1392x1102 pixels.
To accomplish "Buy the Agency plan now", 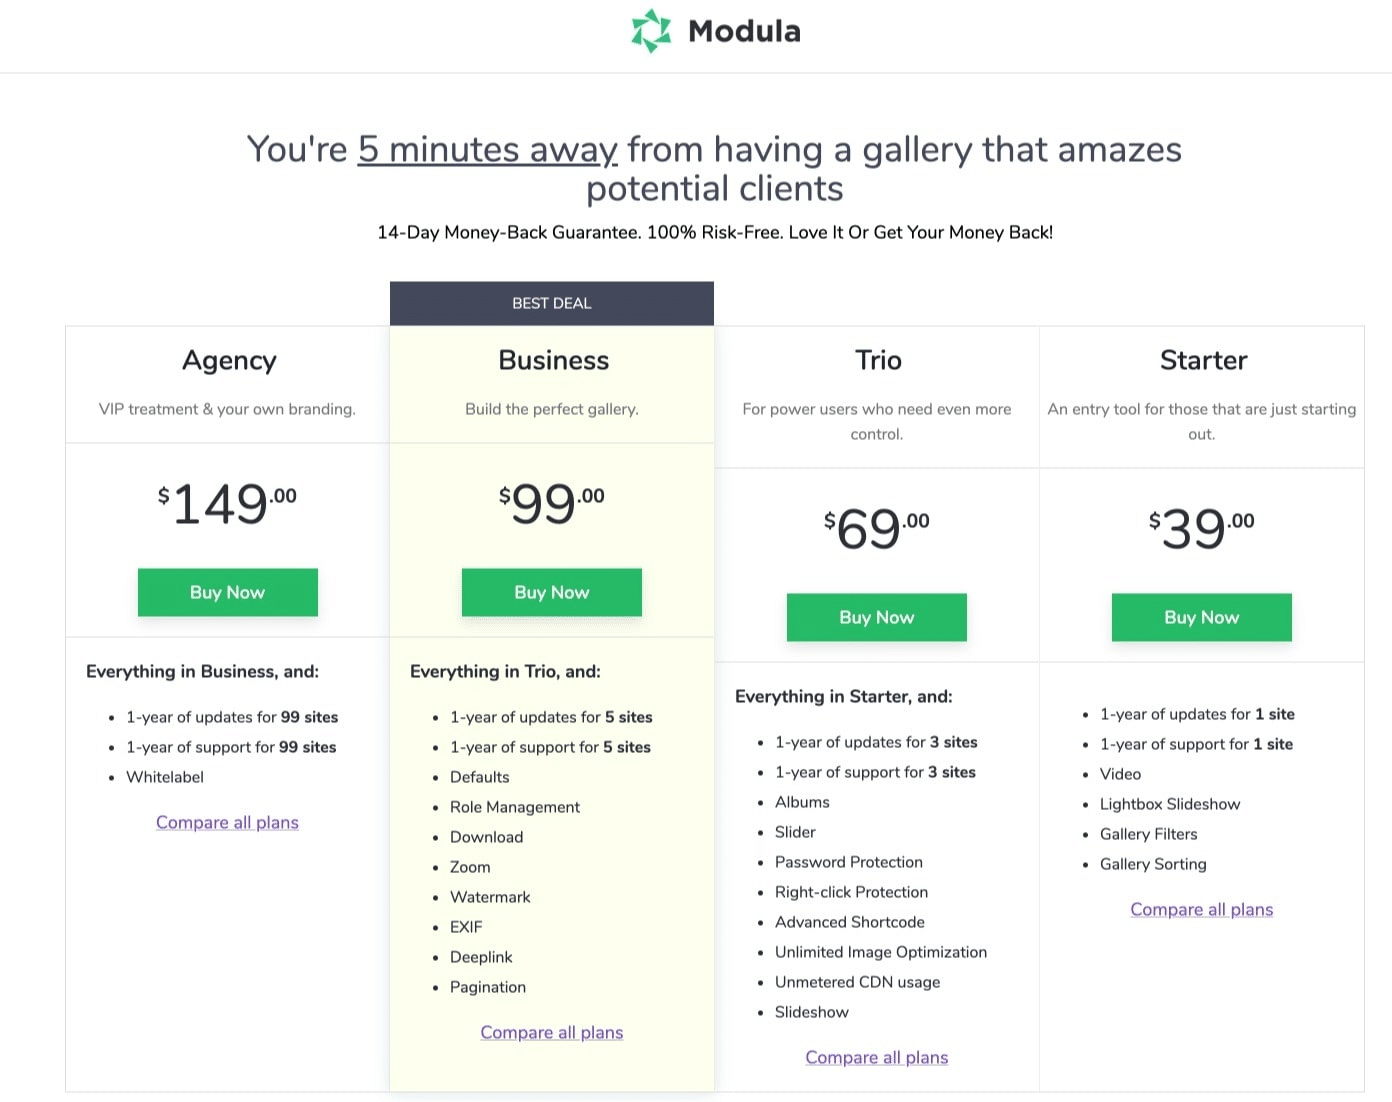I will tap(228, 592).
